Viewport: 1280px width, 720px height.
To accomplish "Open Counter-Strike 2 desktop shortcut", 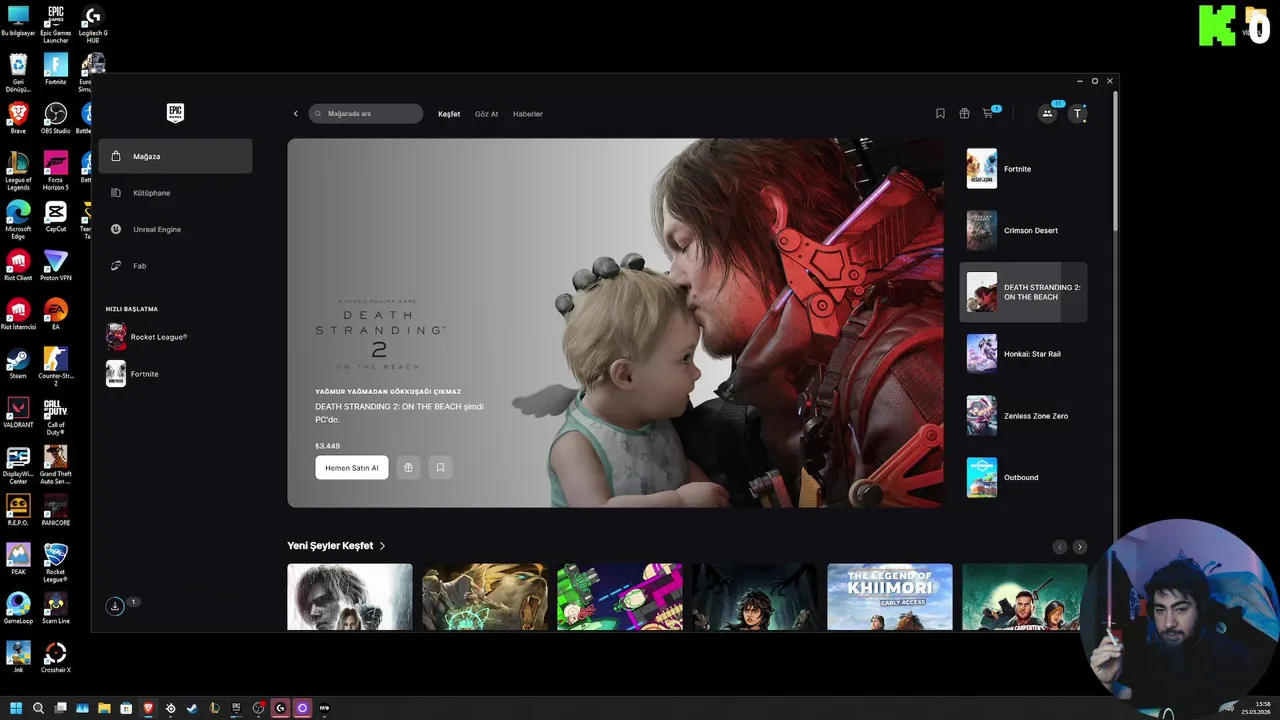I will [55, 367].
